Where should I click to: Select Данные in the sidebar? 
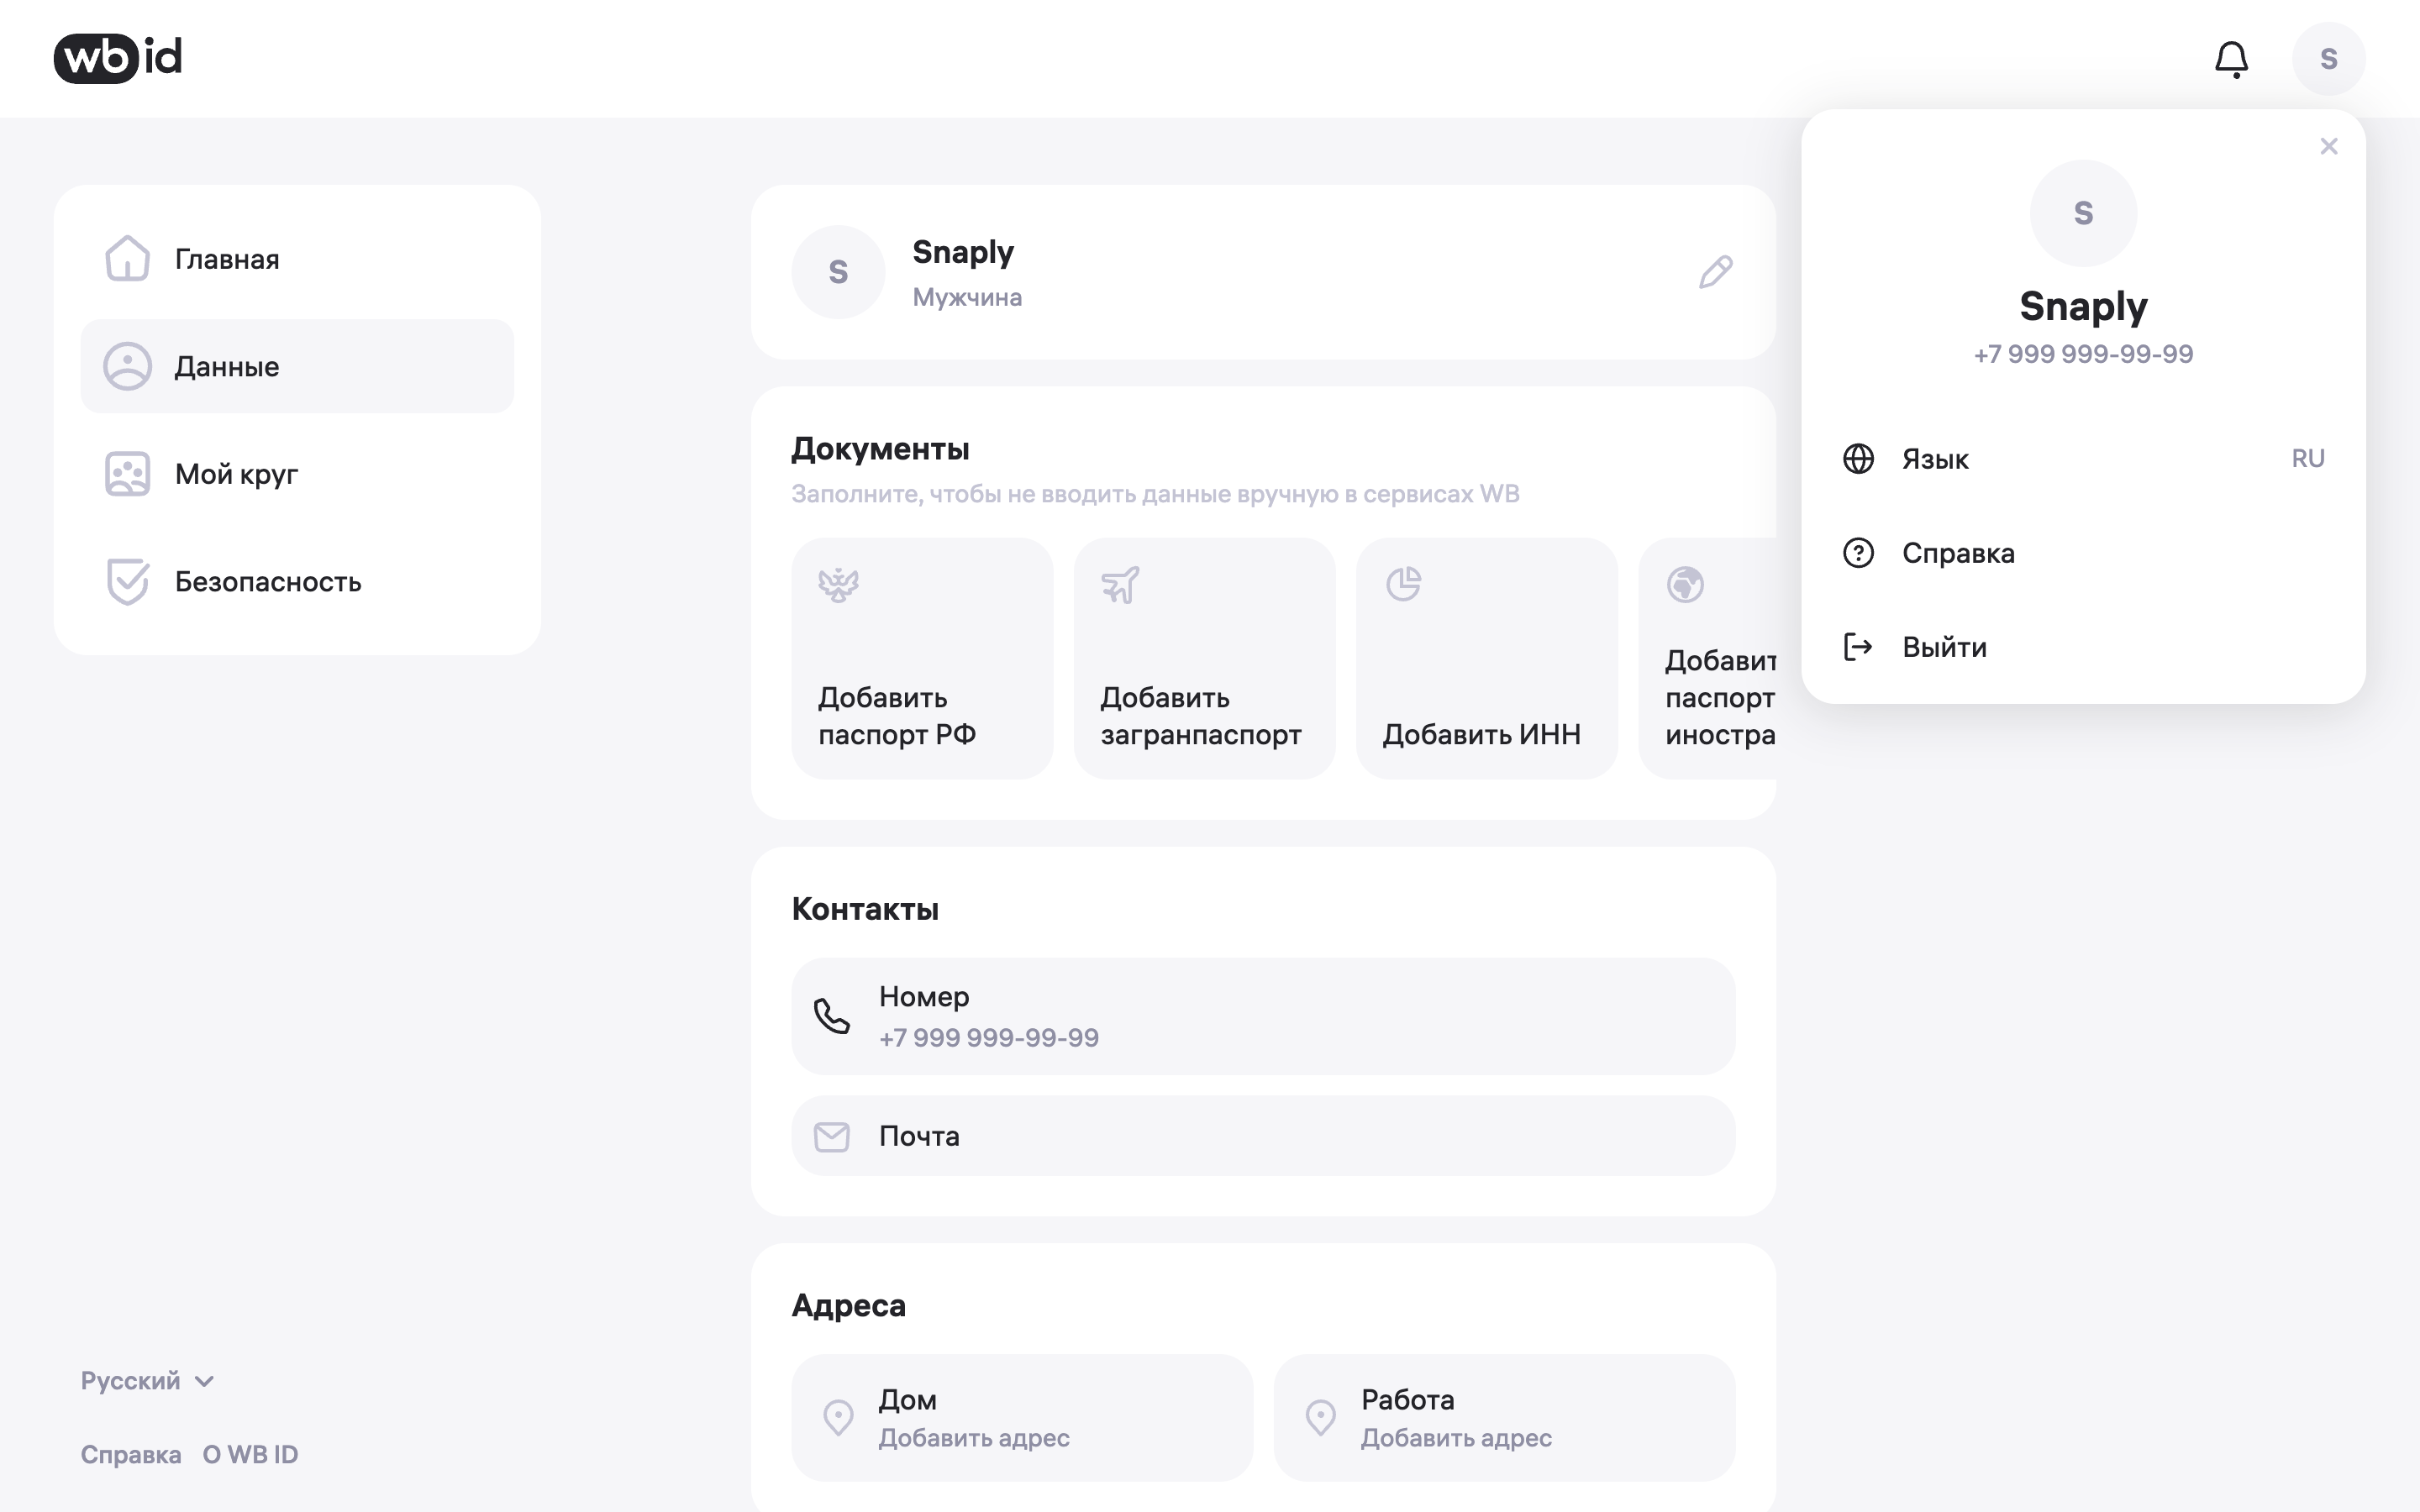coord(297,366)
